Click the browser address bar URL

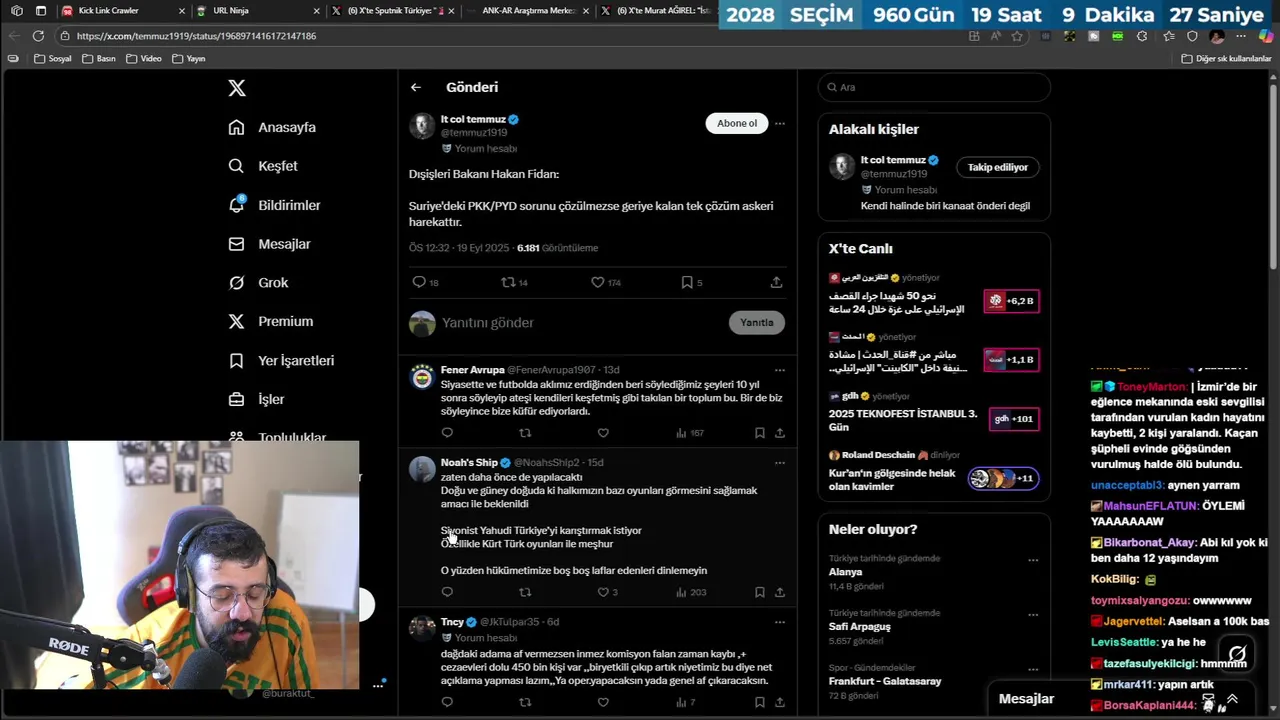click(197, 36)
